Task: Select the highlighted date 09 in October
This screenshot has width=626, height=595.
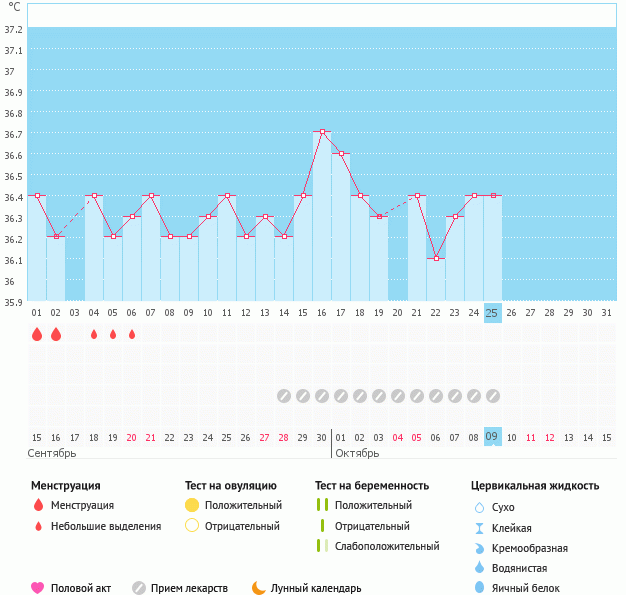Action: pyautogui.click(x=492, y=437)
